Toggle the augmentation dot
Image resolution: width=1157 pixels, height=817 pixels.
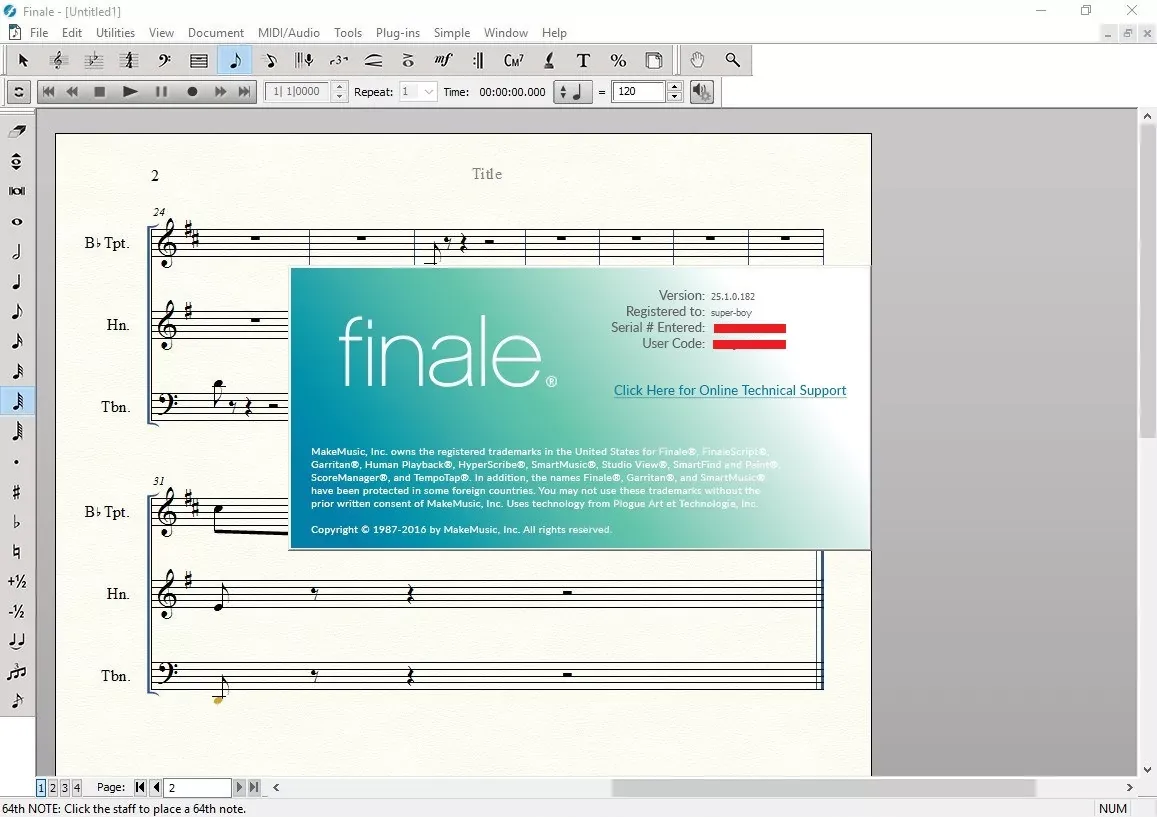point(17,462)
